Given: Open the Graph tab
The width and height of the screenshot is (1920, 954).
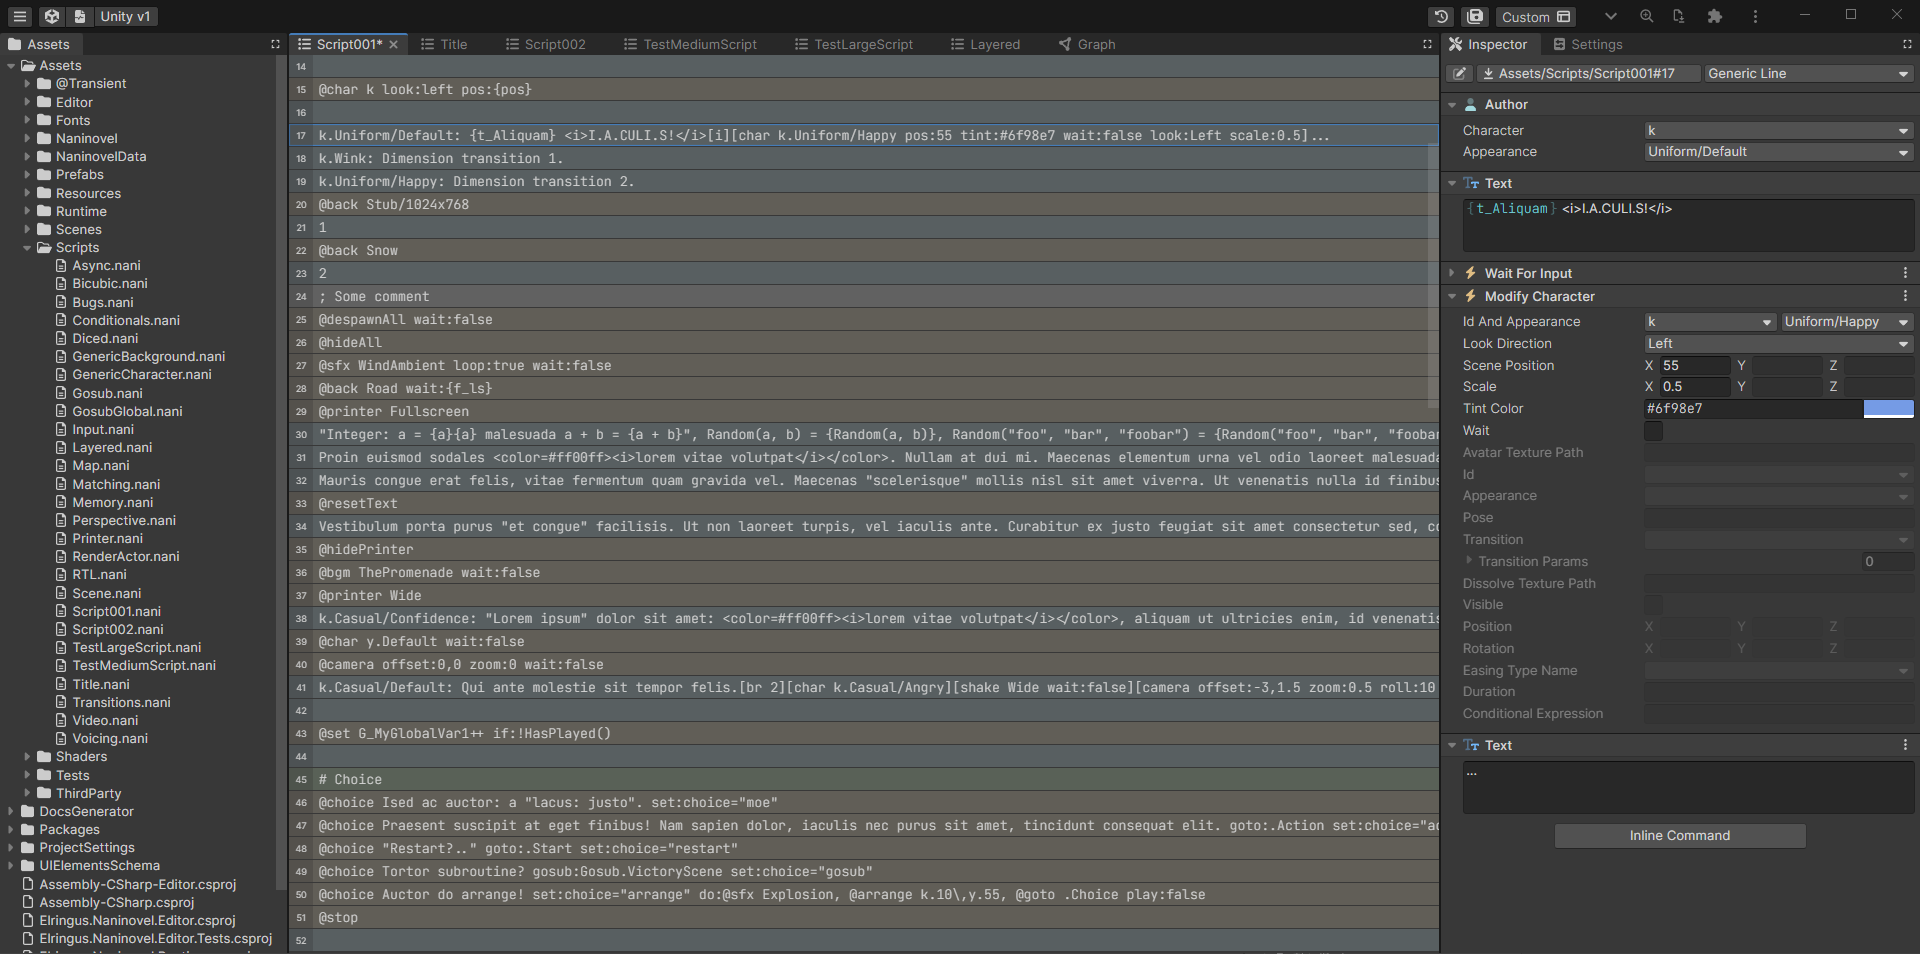Looking at the screenshot, I should pos(1087,44).
